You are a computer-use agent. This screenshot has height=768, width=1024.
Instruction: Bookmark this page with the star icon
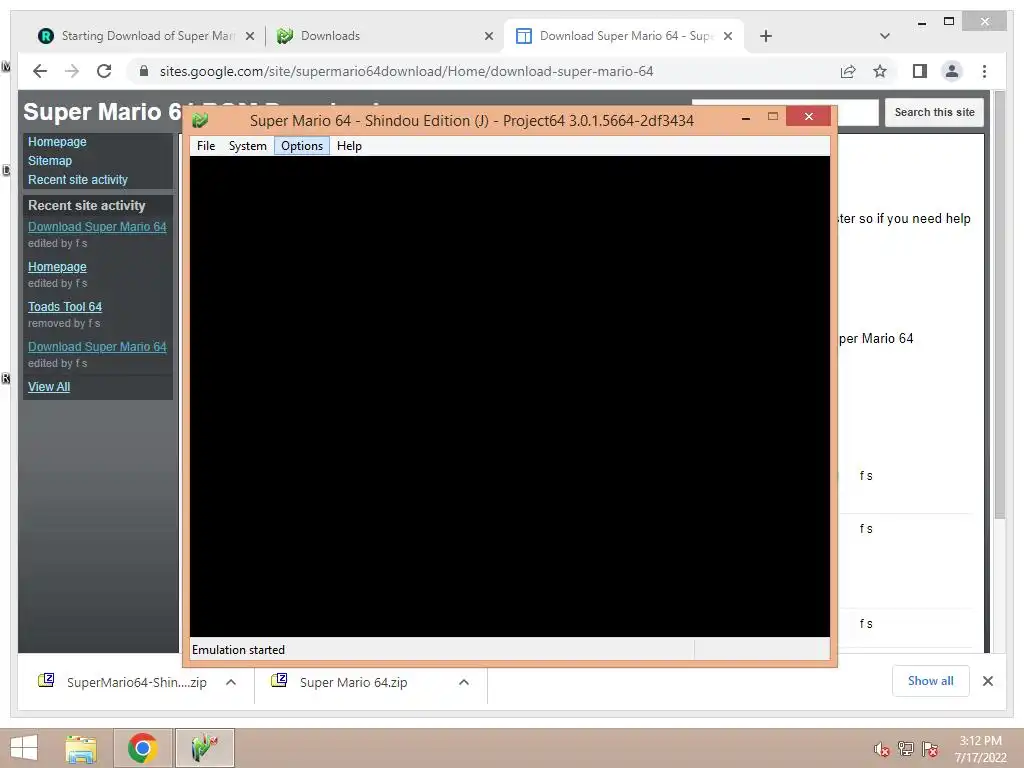pos(880,71)
